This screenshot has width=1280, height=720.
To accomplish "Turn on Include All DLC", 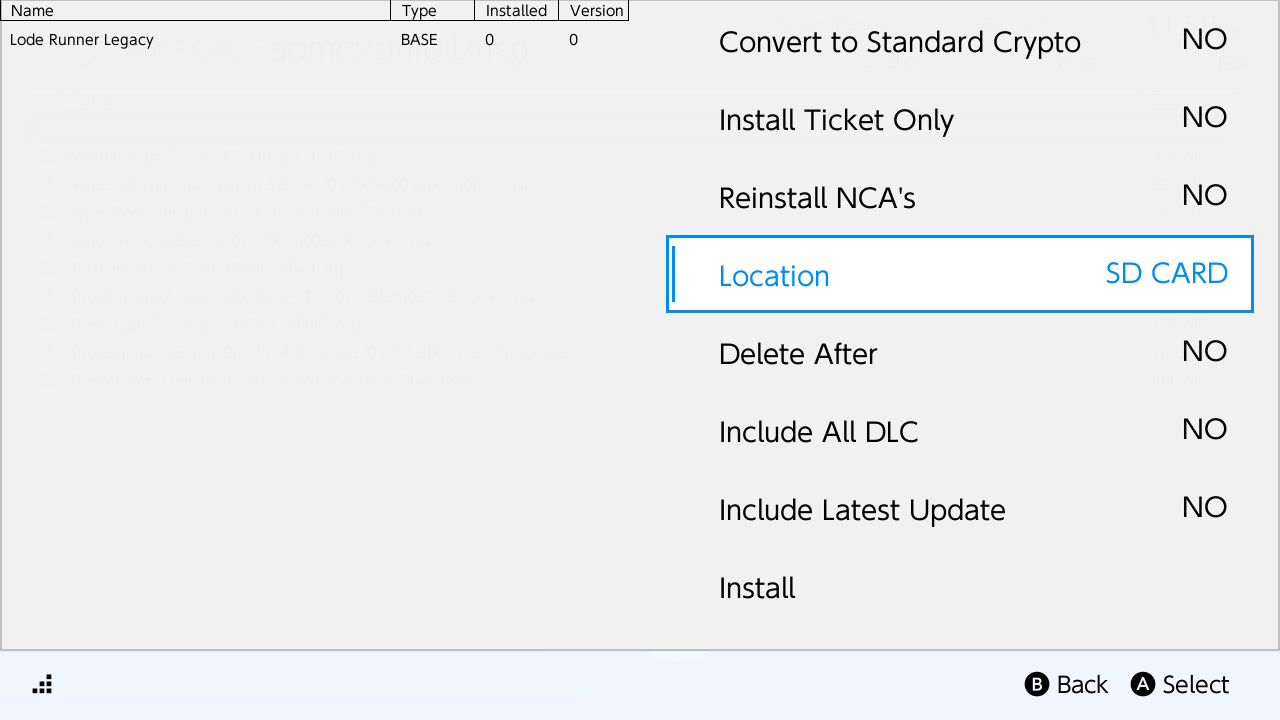I will coord(959,431).
